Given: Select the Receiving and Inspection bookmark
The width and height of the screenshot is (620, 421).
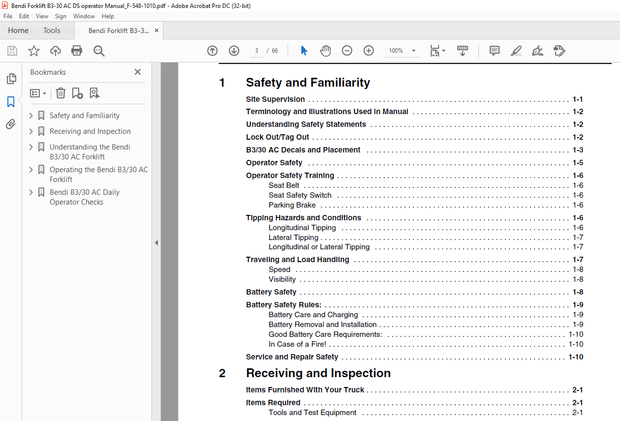Looking at the screenshot, I should pos(90,131).
